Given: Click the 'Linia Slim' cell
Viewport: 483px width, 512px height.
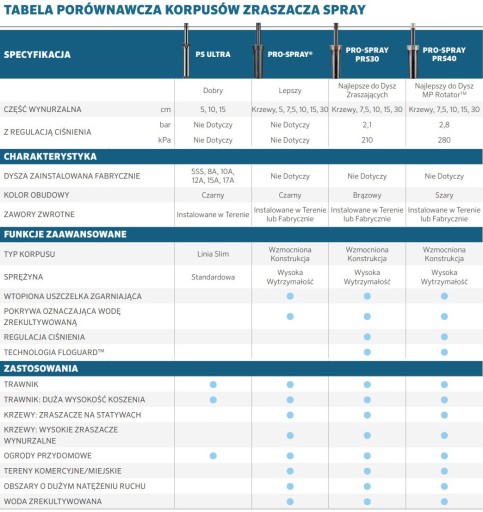Looking at the screenshot, I should [213, 254].
